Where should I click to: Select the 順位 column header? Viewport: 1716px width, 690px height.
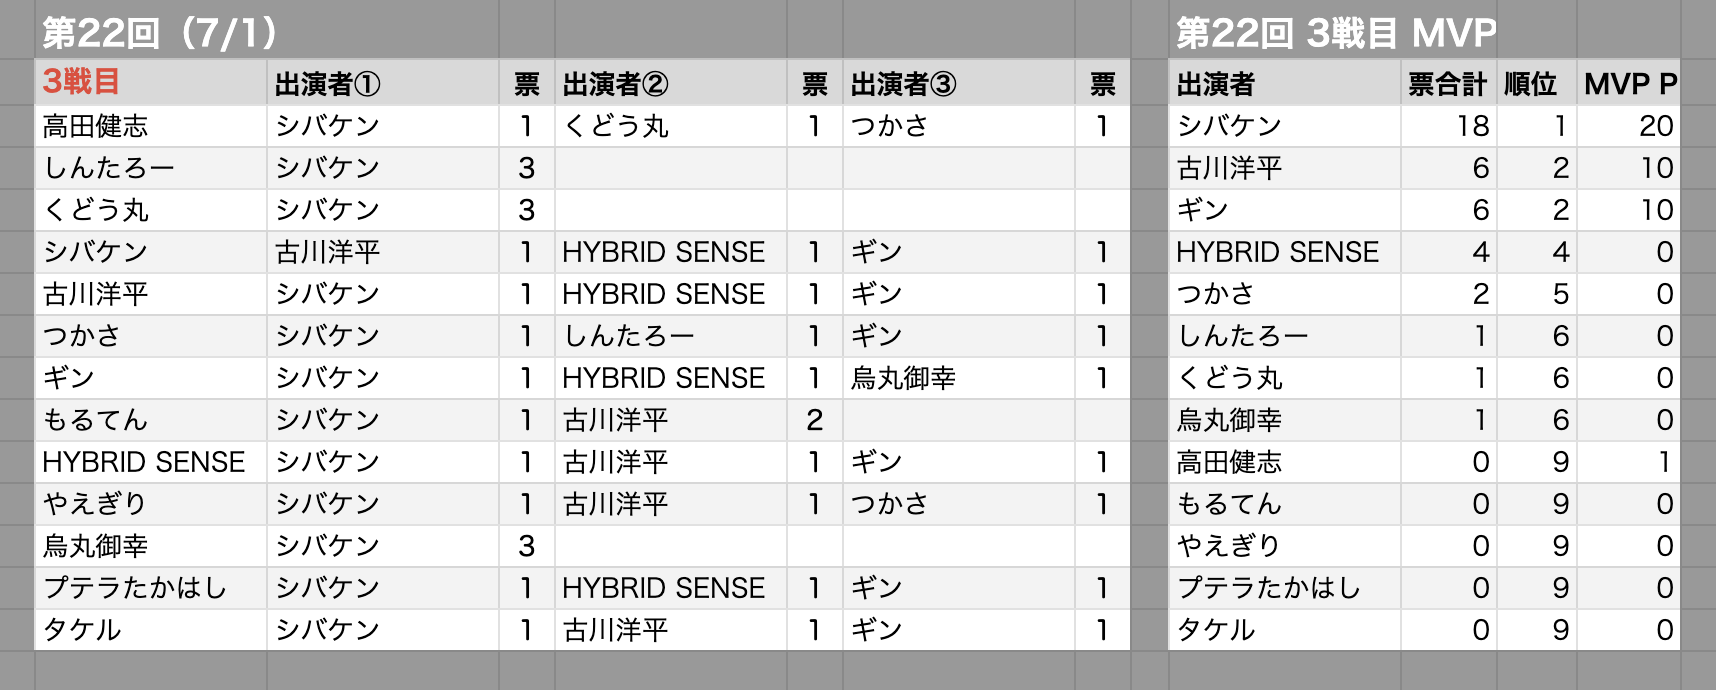pos(1537,83)
